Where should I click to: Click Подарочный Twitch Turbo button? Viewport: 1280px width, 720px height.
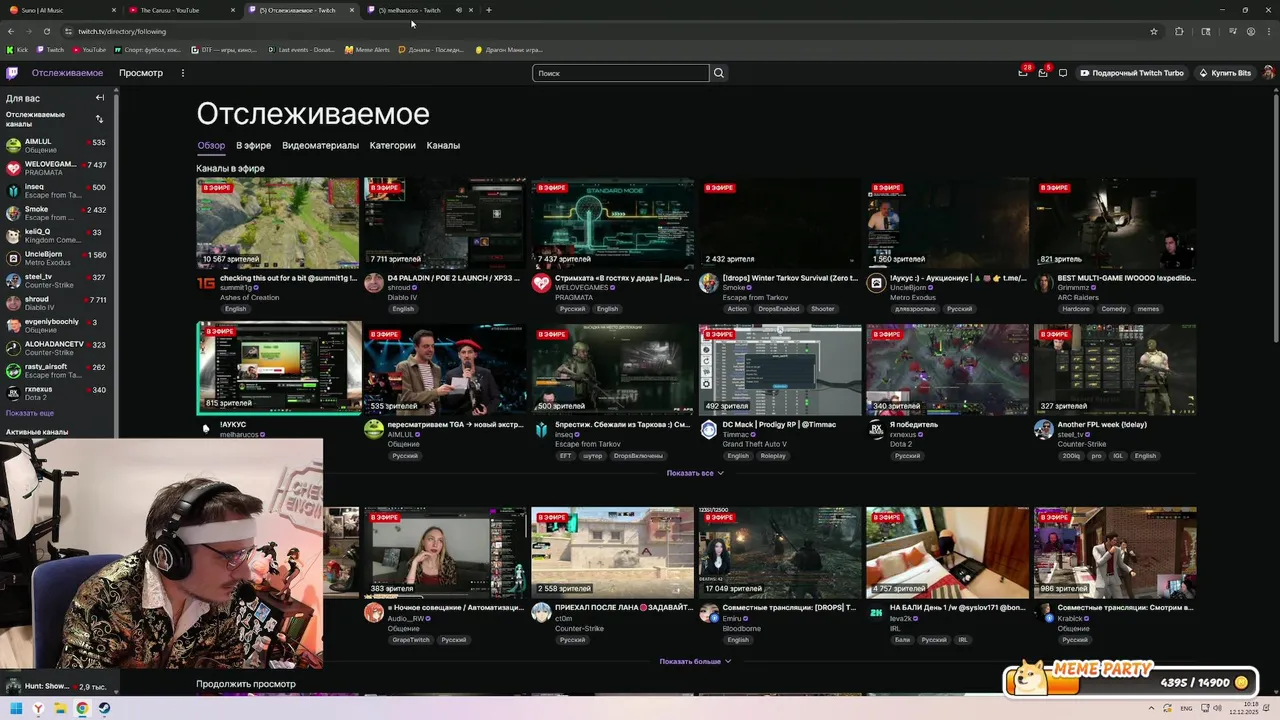[x=1132, y=73]
